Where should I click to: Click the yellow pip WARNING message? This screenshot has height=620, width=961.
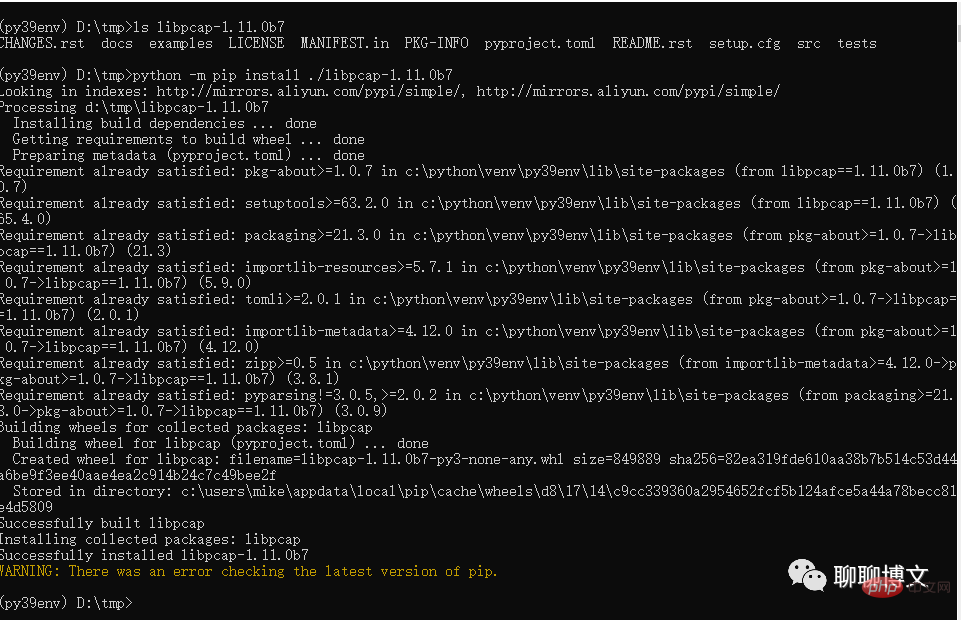click(x=248, y=571)
